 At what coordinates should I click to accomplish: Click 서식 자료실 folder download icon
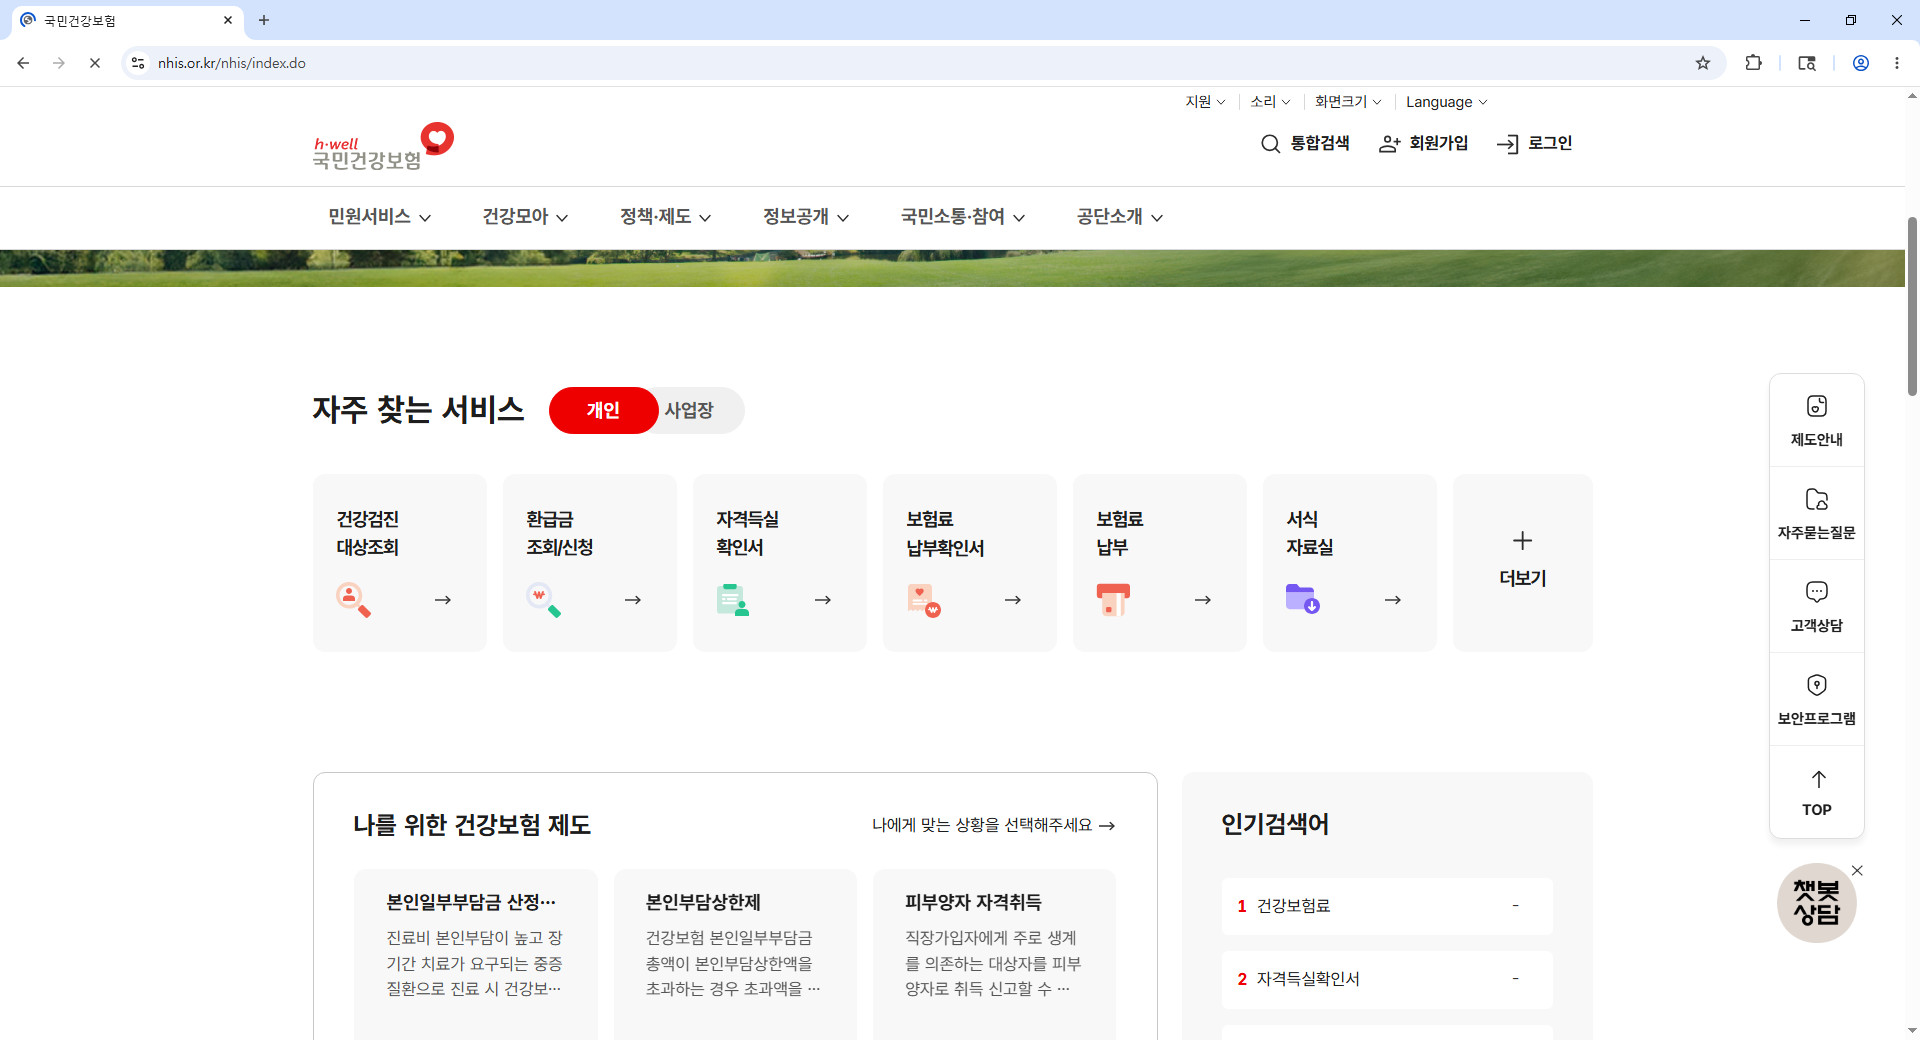[1303, 600]
